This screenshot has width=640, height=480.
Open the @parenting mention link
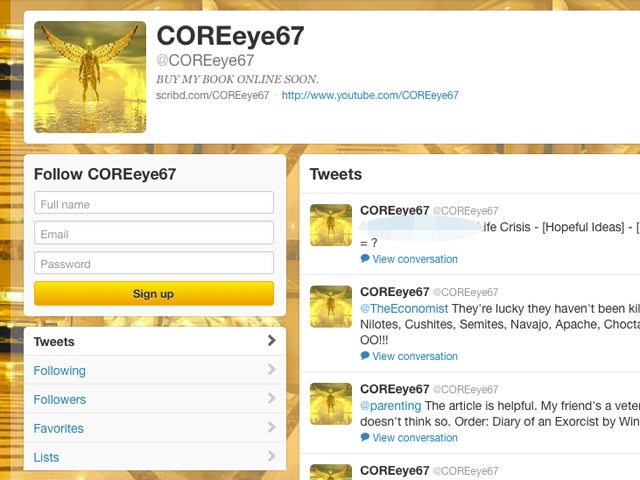[391, 406]
